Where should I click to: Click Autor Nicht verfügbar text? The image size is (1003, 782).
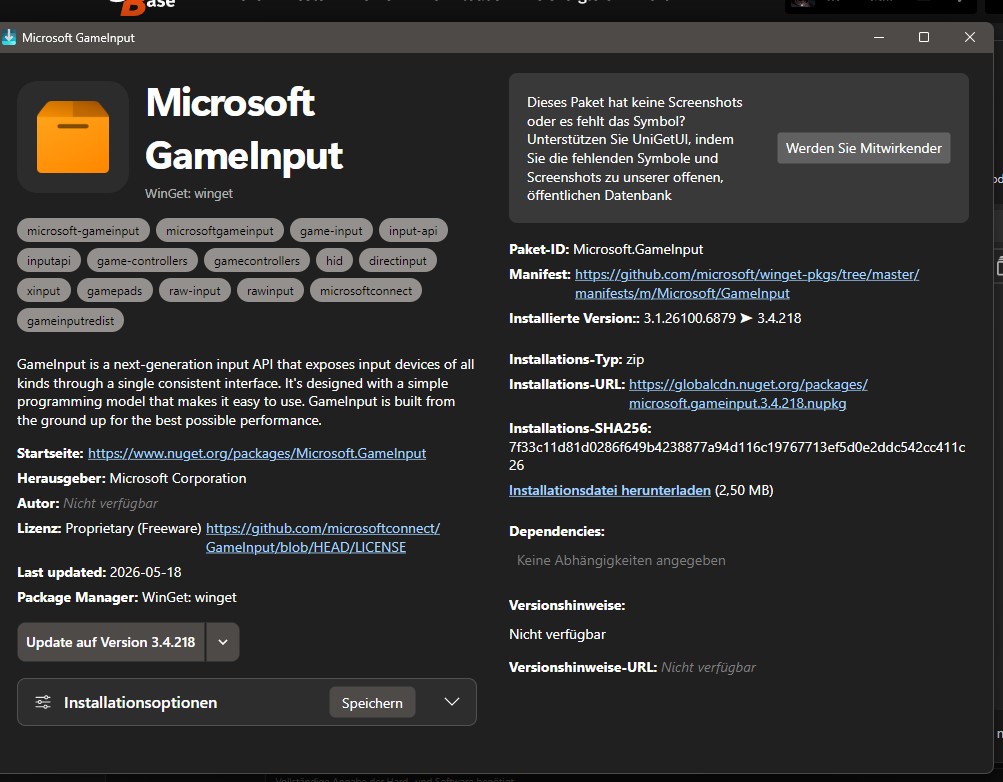tap(111, 503)
